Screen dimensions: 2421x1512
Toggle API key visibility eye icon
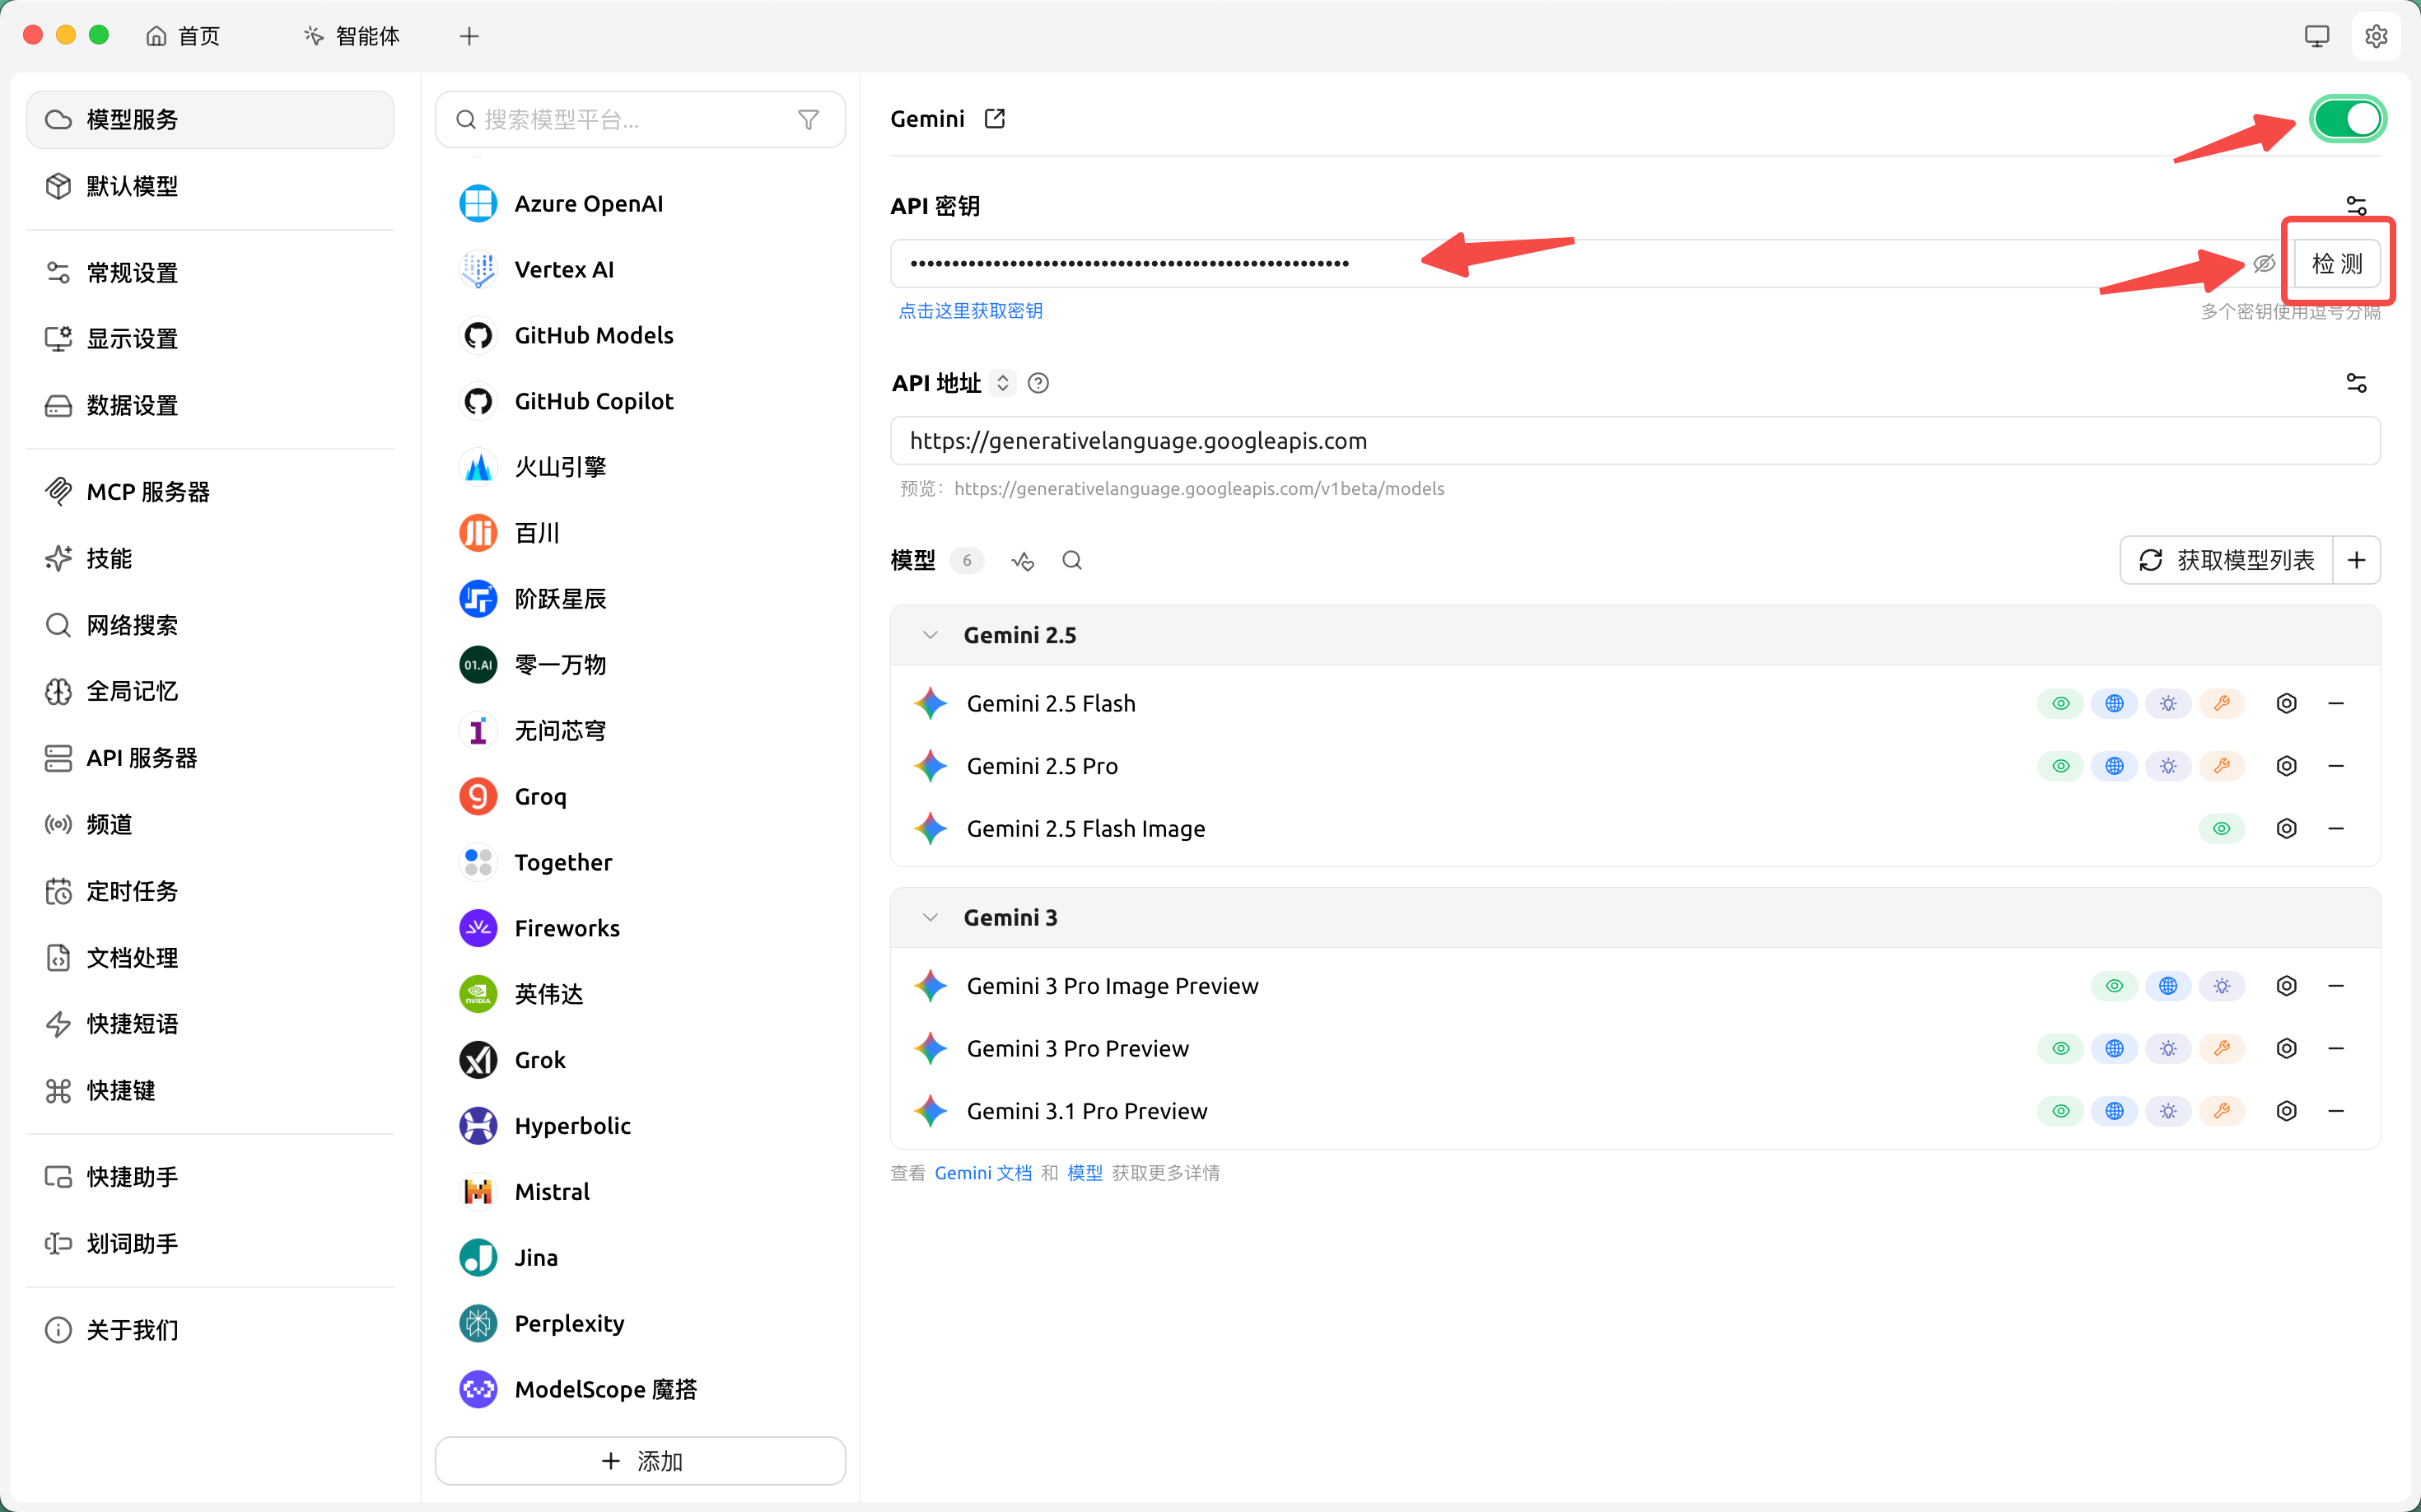click(2264, 264)
